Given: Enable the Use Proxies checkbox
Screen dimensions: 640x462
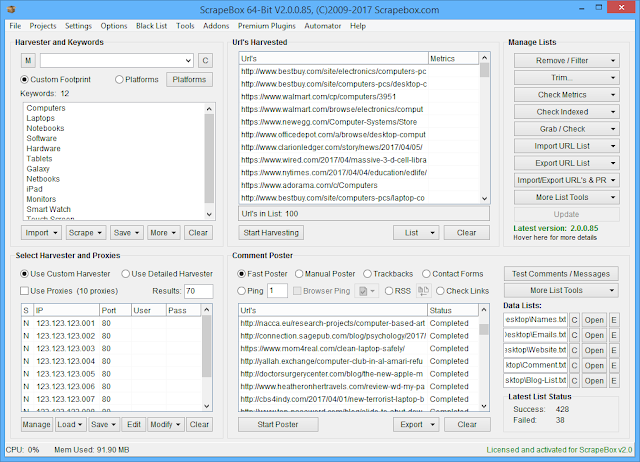Looking at the screenshot, I should coord(24,291).
